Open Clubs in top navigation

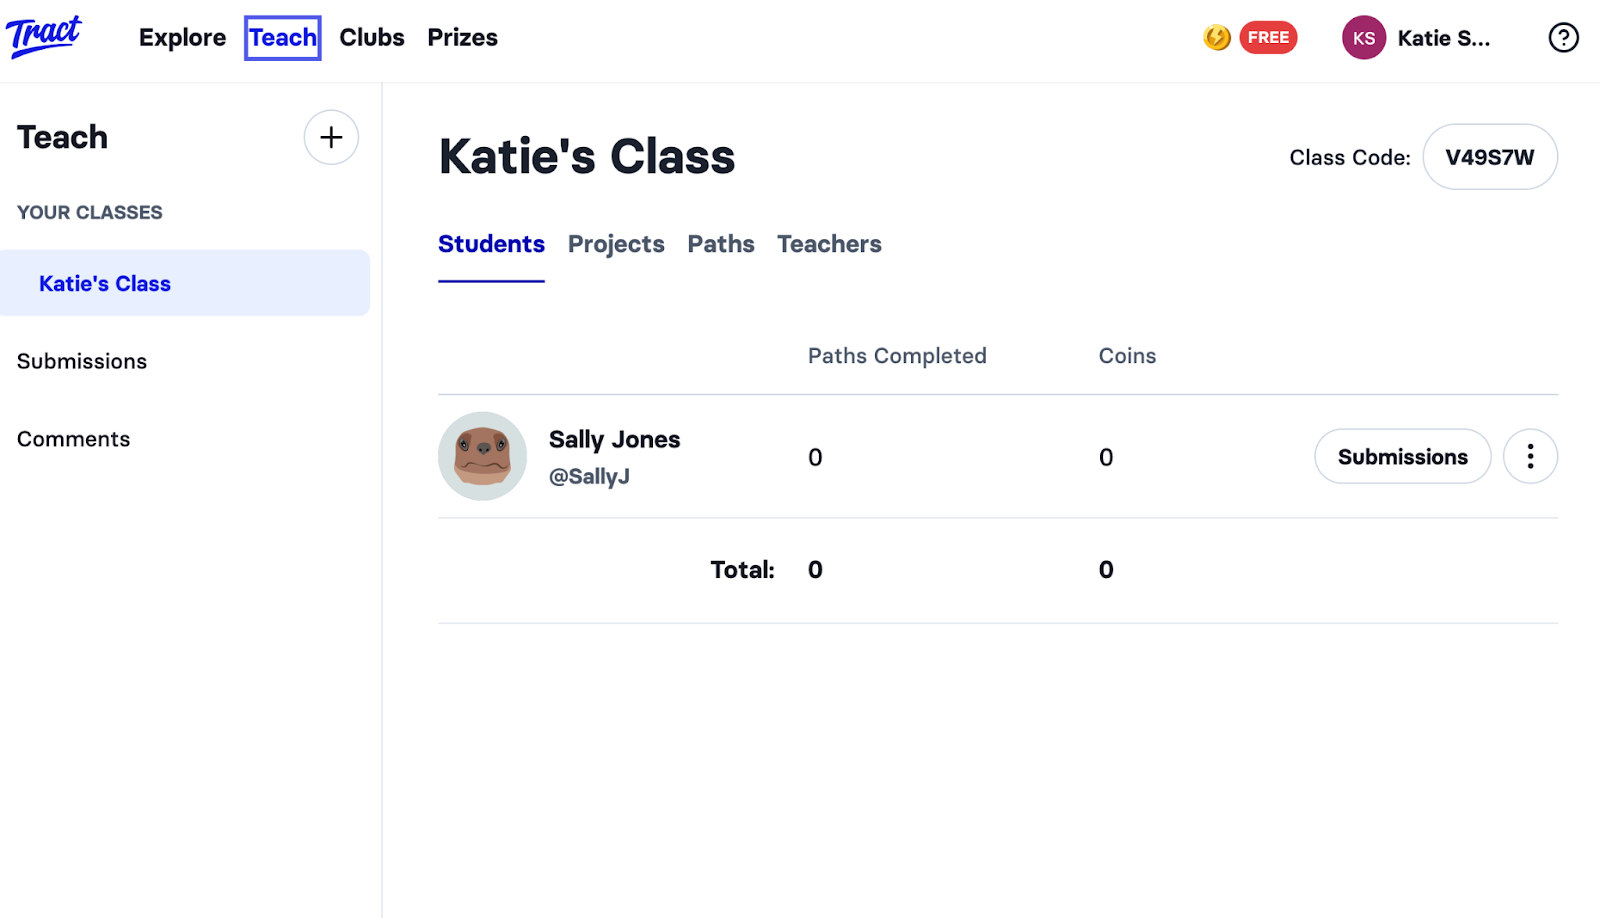point(372,38)
